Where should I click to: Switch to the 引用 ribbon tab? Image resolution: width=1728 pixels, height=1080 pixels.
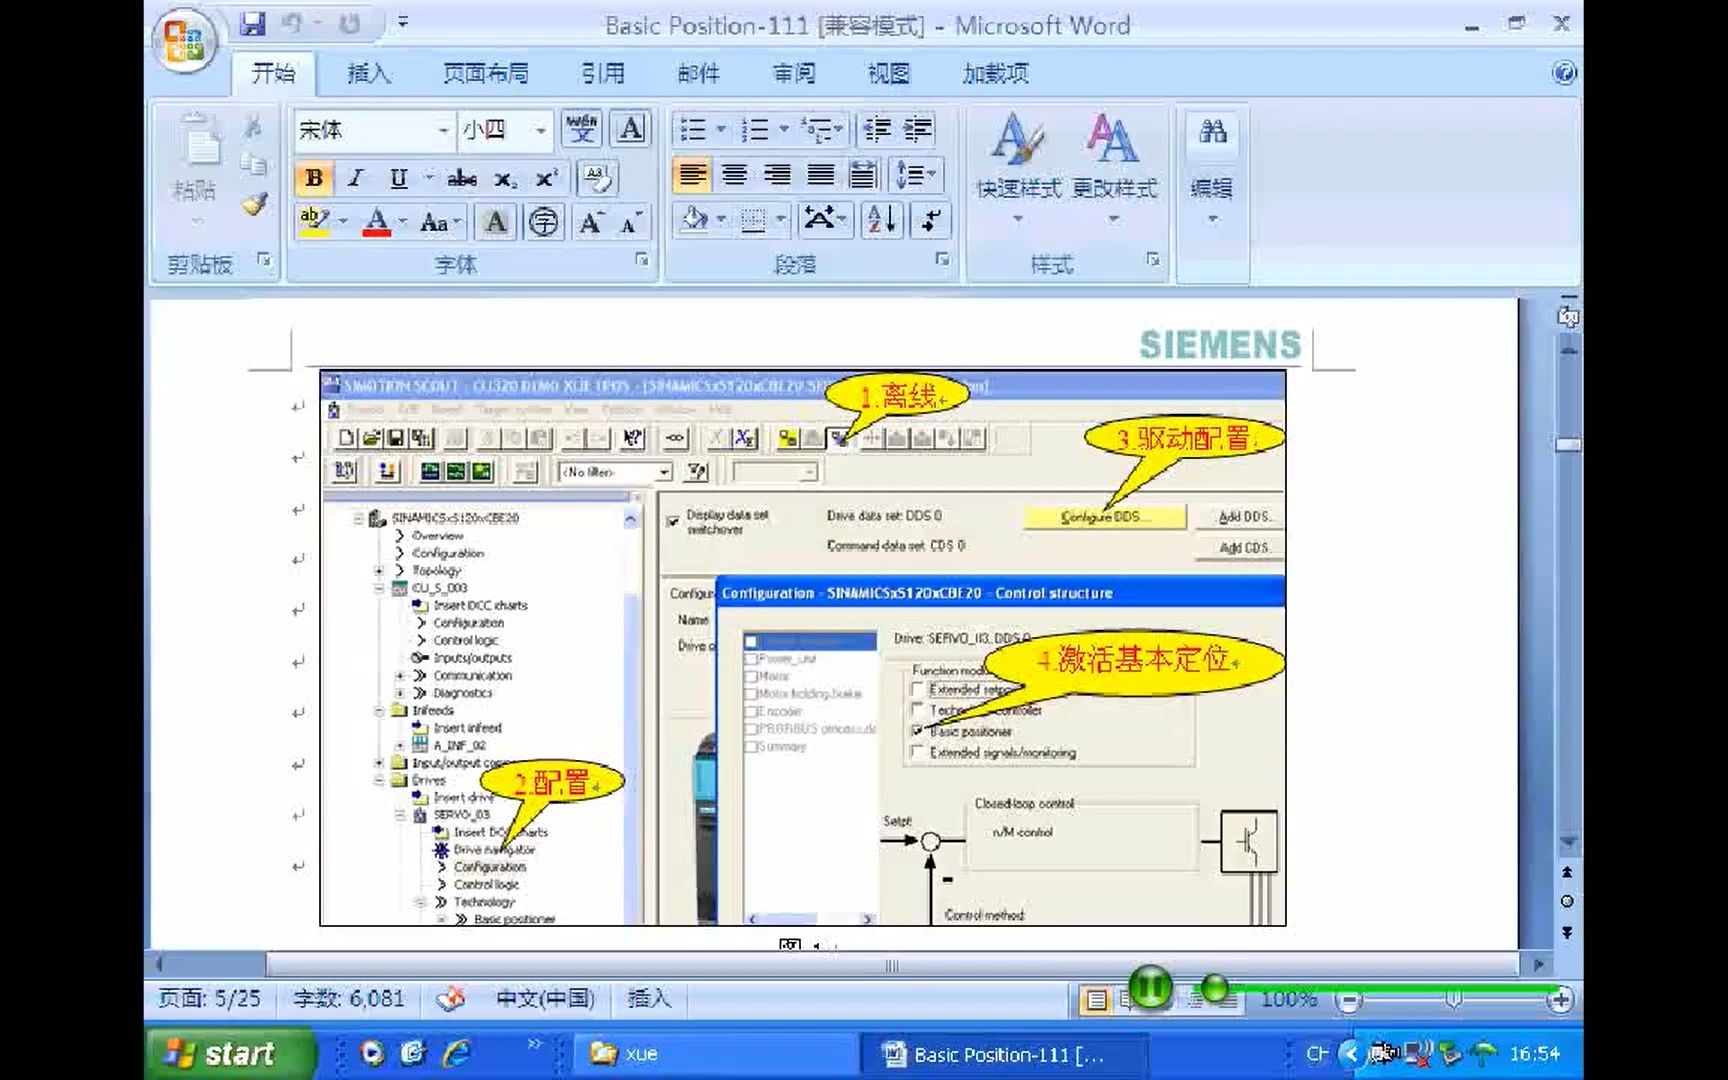tap(603, 73)
